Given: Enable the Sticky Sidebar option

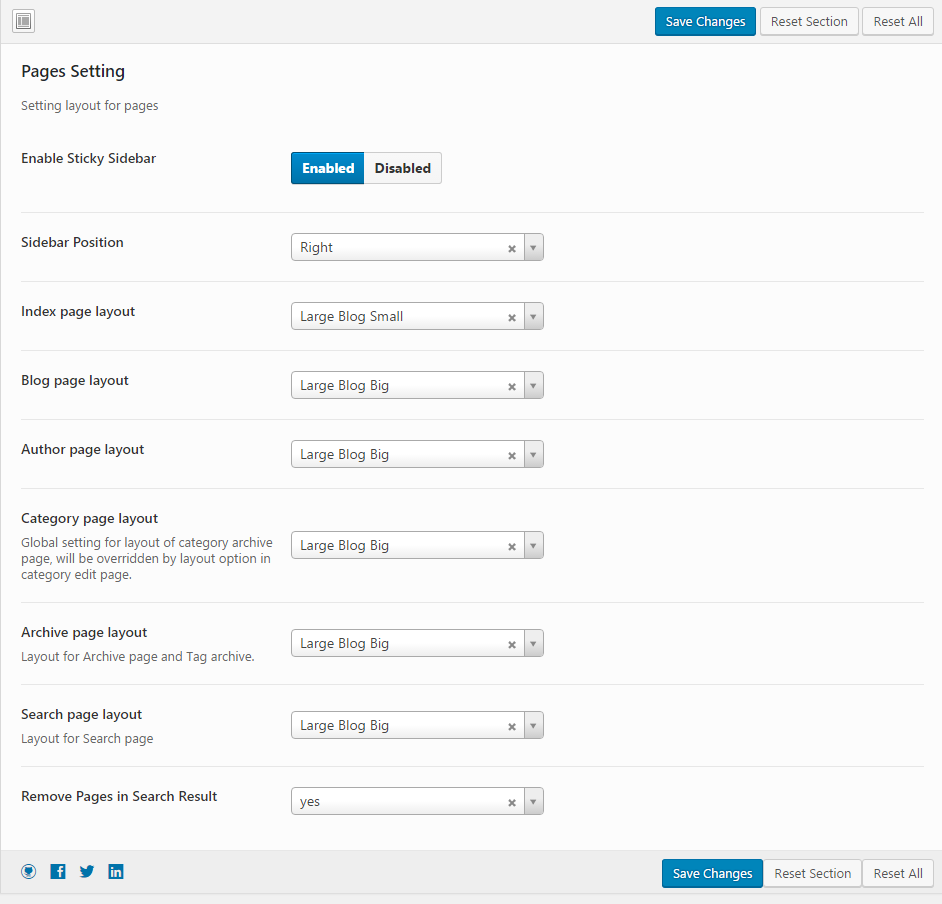Looking at the screenshot, I should (x=328, y=168).
